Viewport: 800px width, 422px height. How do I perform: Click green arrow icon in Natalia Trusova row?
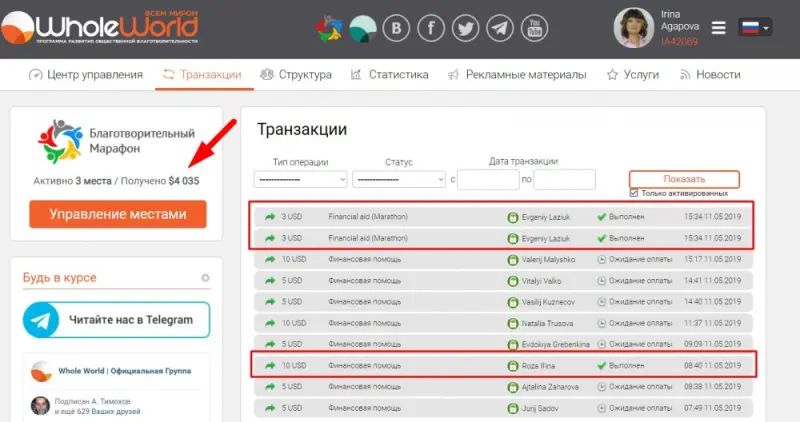270,323
